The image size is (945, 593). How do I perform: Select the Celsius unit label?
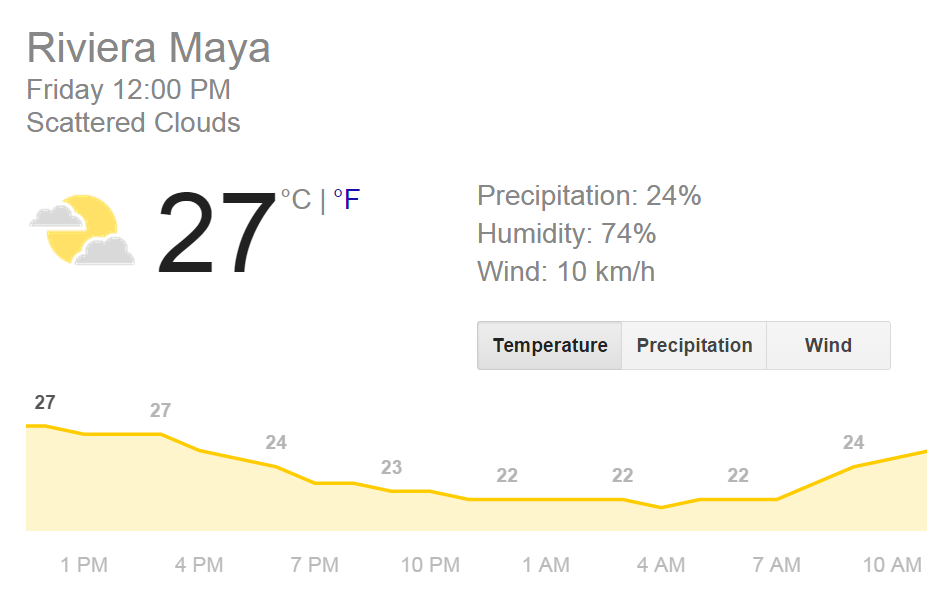point(295,200)
